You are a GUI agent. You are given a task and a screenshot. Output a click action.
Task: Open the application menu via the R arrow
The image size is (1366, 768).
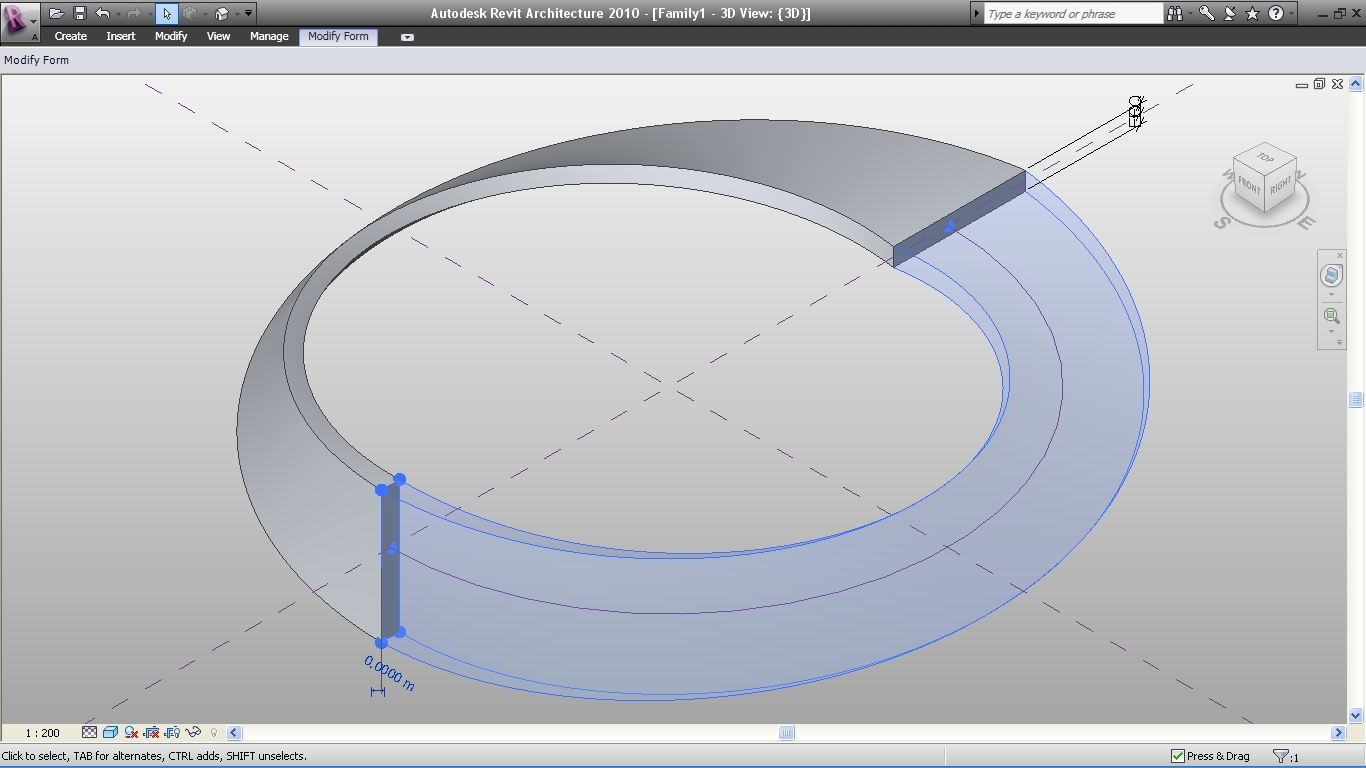tap(34, 21)
